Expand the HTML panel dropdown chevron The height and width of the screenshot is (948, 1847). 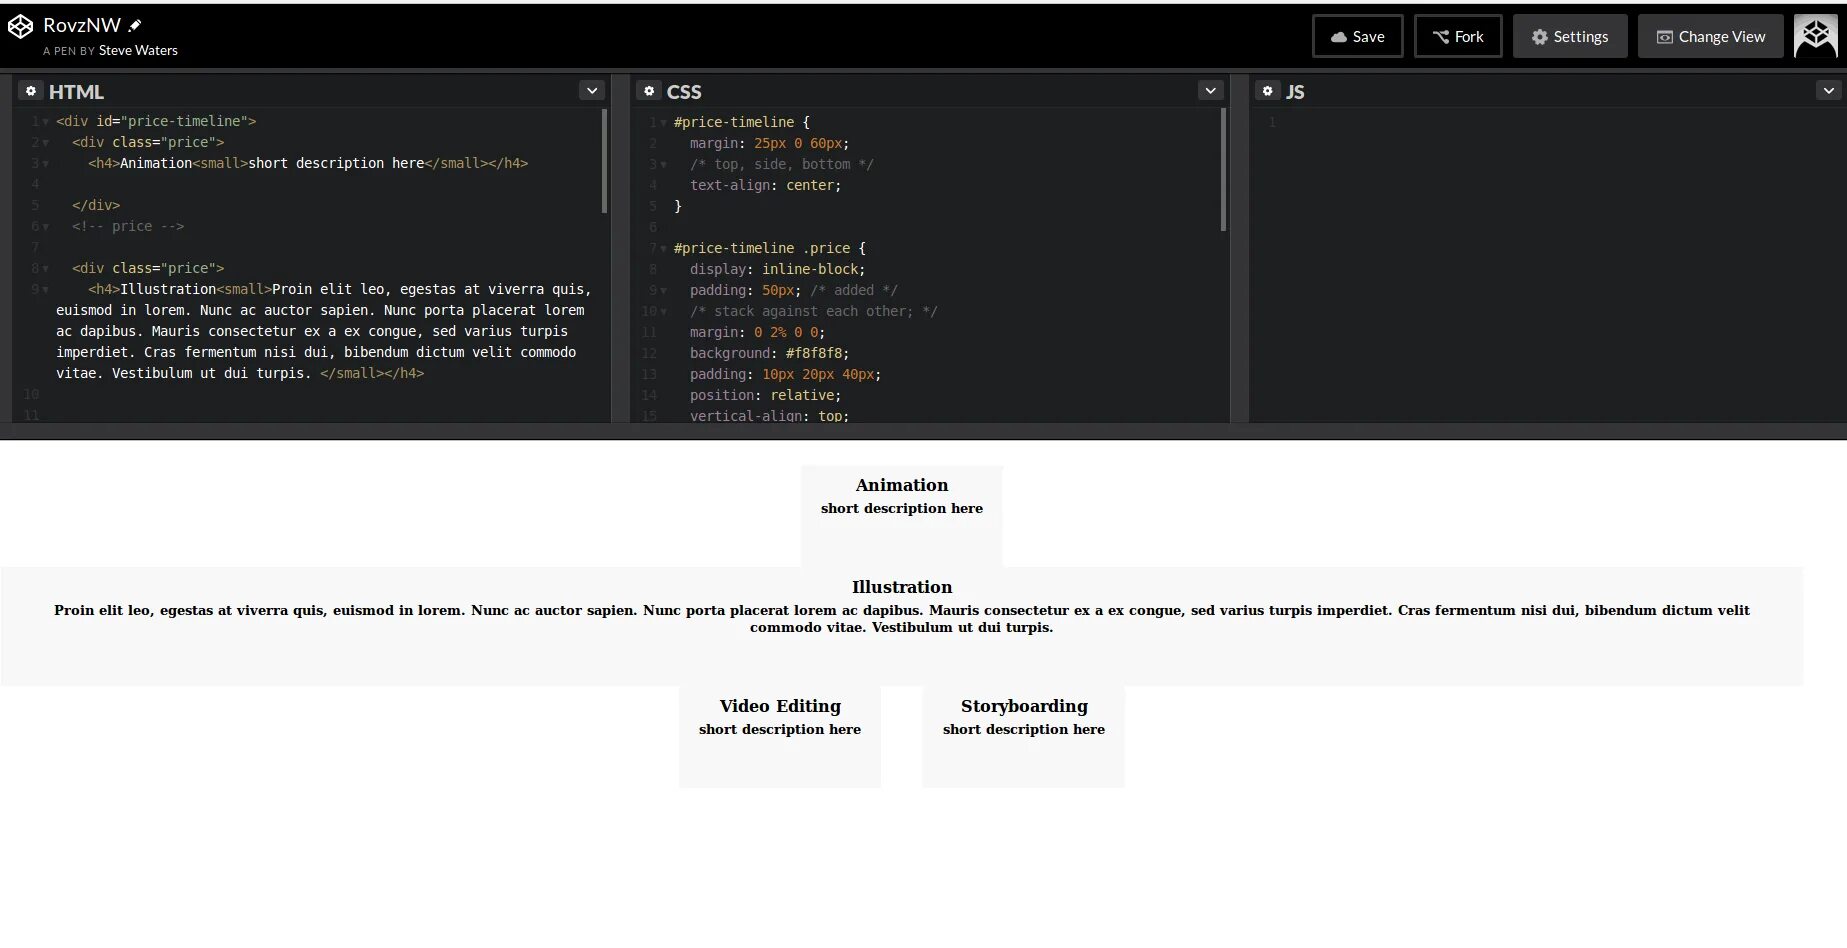click(x=592, y=91)
